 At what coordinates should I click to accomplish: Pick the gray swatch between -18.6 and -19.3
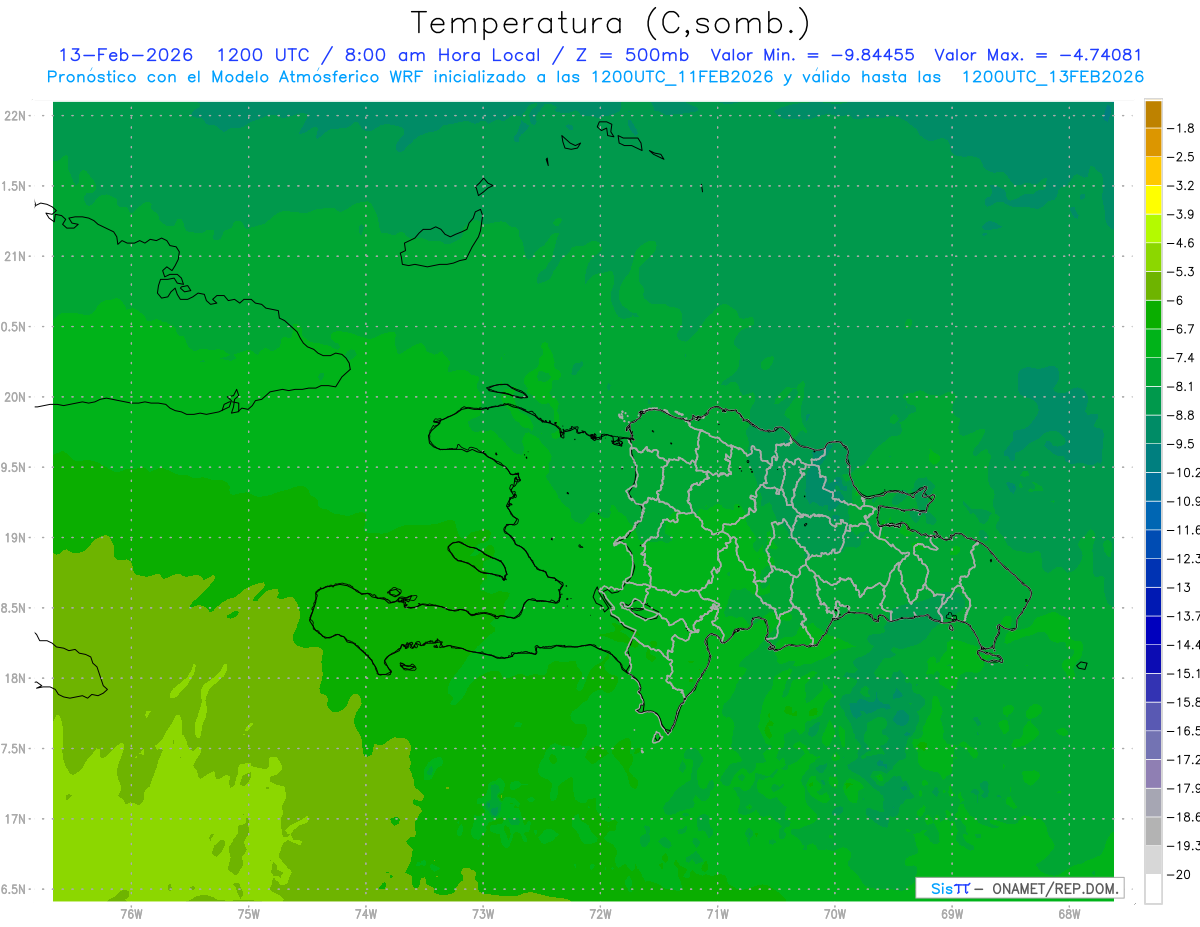click(x=1153, y=832)
